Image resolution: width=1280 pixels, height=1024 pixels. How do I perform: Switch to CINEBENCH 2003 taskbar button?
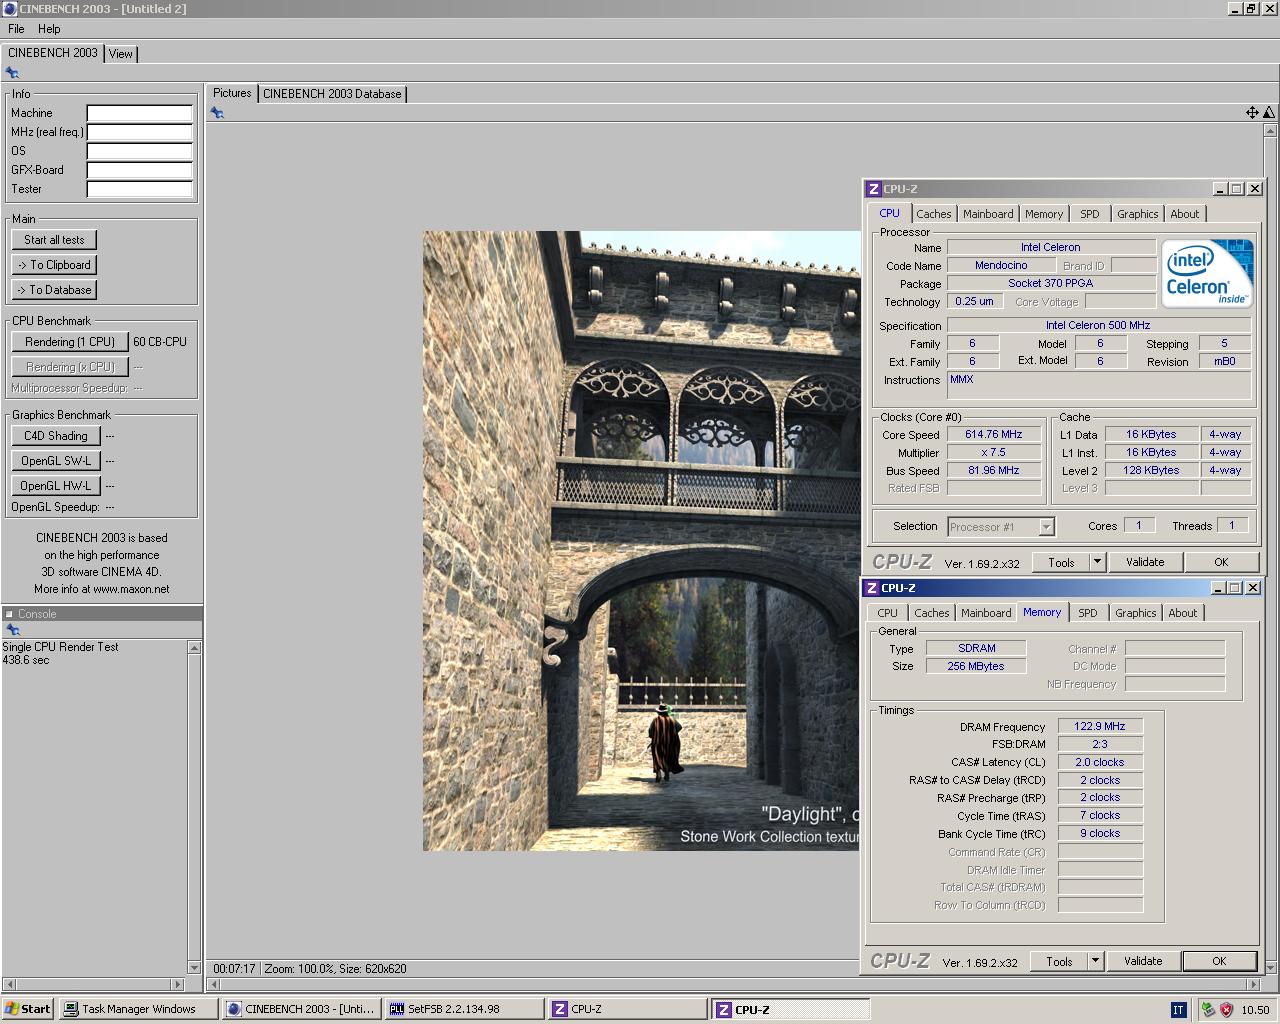tap(301, 1009)
